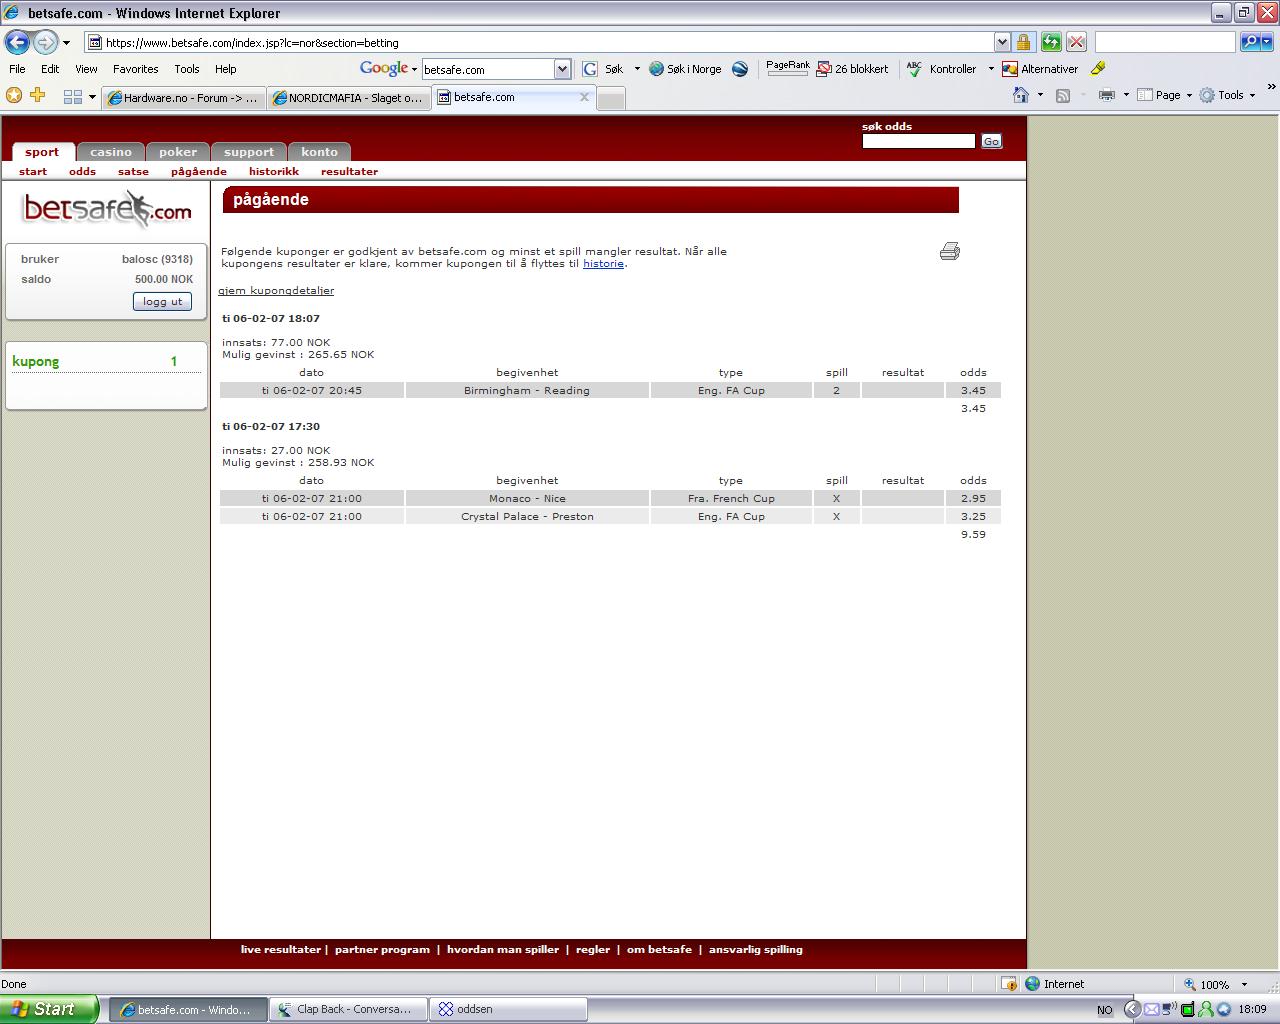Click the Birmingham - Reading event
Image resolution: width=1280 pixels, height=1024 pixels.
(527, 391)
